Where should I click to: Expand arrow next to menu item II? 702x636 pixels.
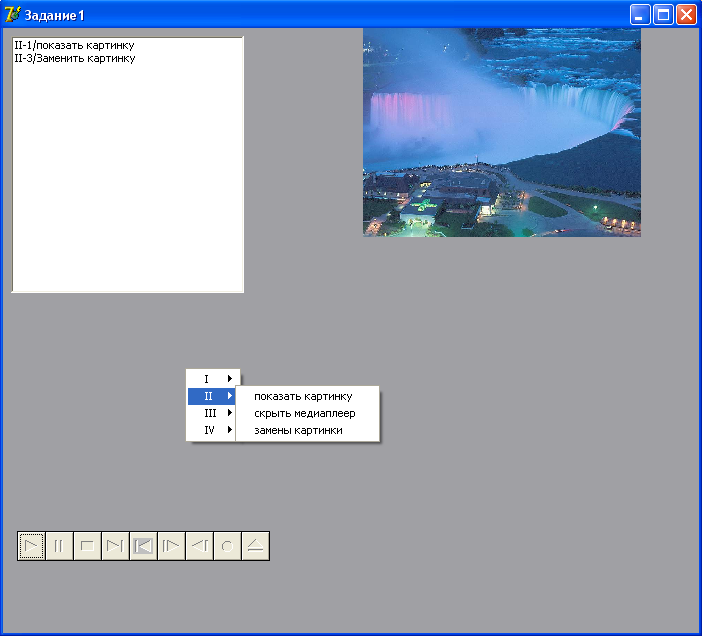coord(230,396)
